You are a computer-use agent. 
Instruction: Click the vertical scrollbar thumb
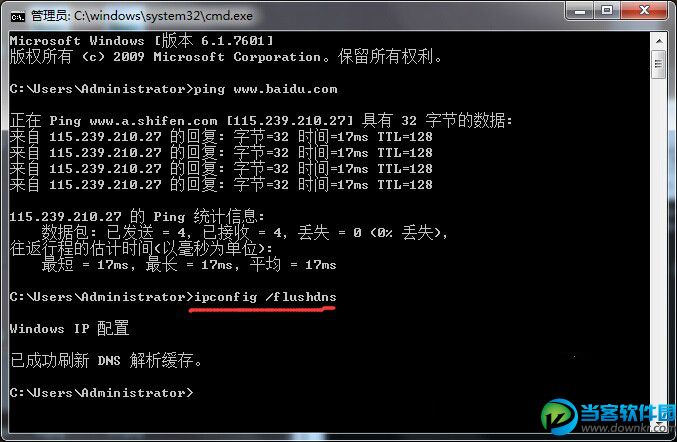tap(659, 64)
